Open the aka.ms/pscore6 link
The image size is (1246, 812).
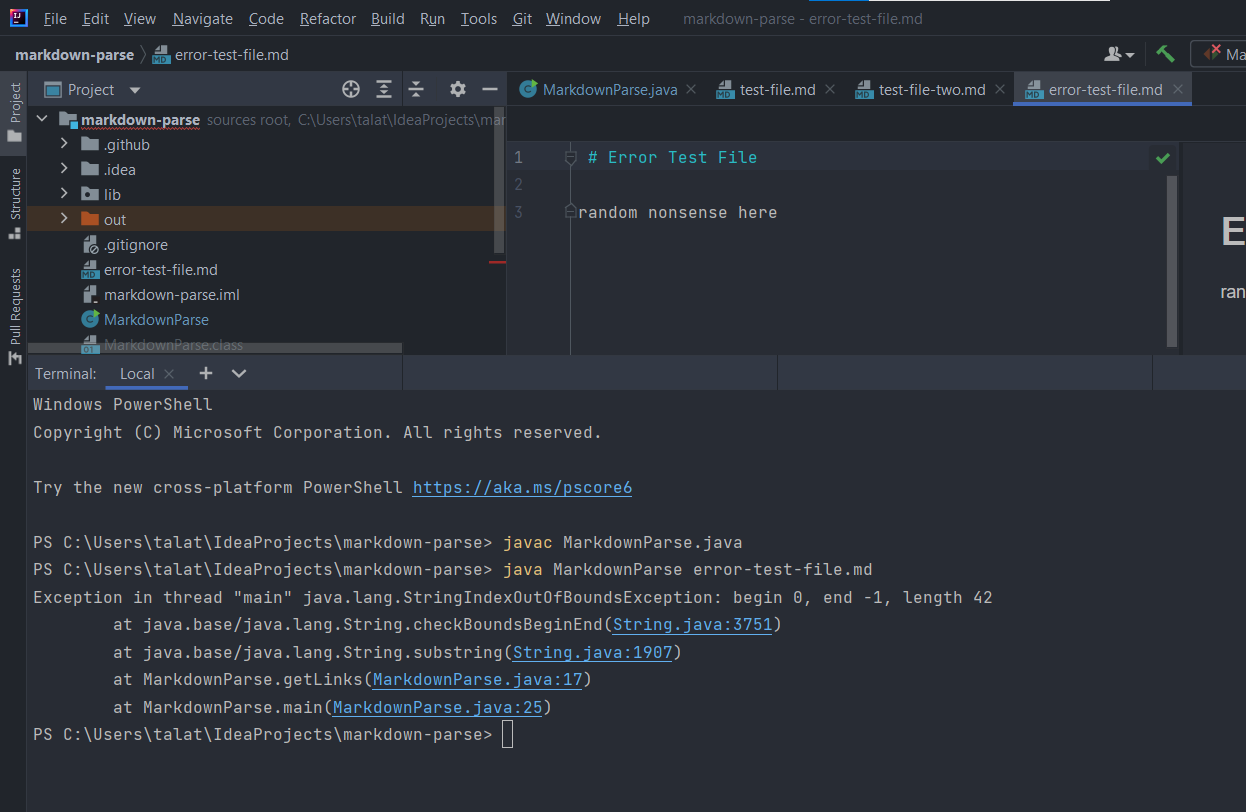pyautogui.click(x=522, y=488)
